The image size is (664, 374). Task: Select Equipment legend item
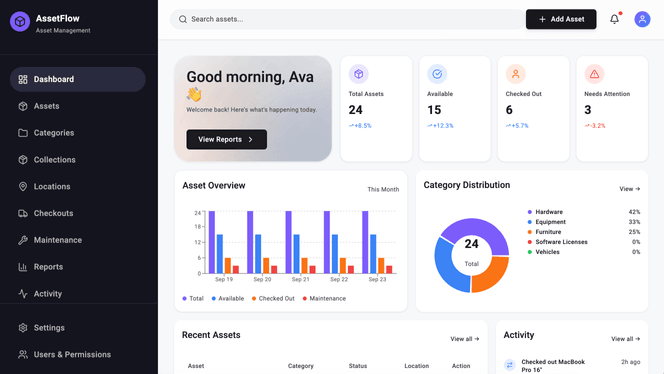(584, 222)
